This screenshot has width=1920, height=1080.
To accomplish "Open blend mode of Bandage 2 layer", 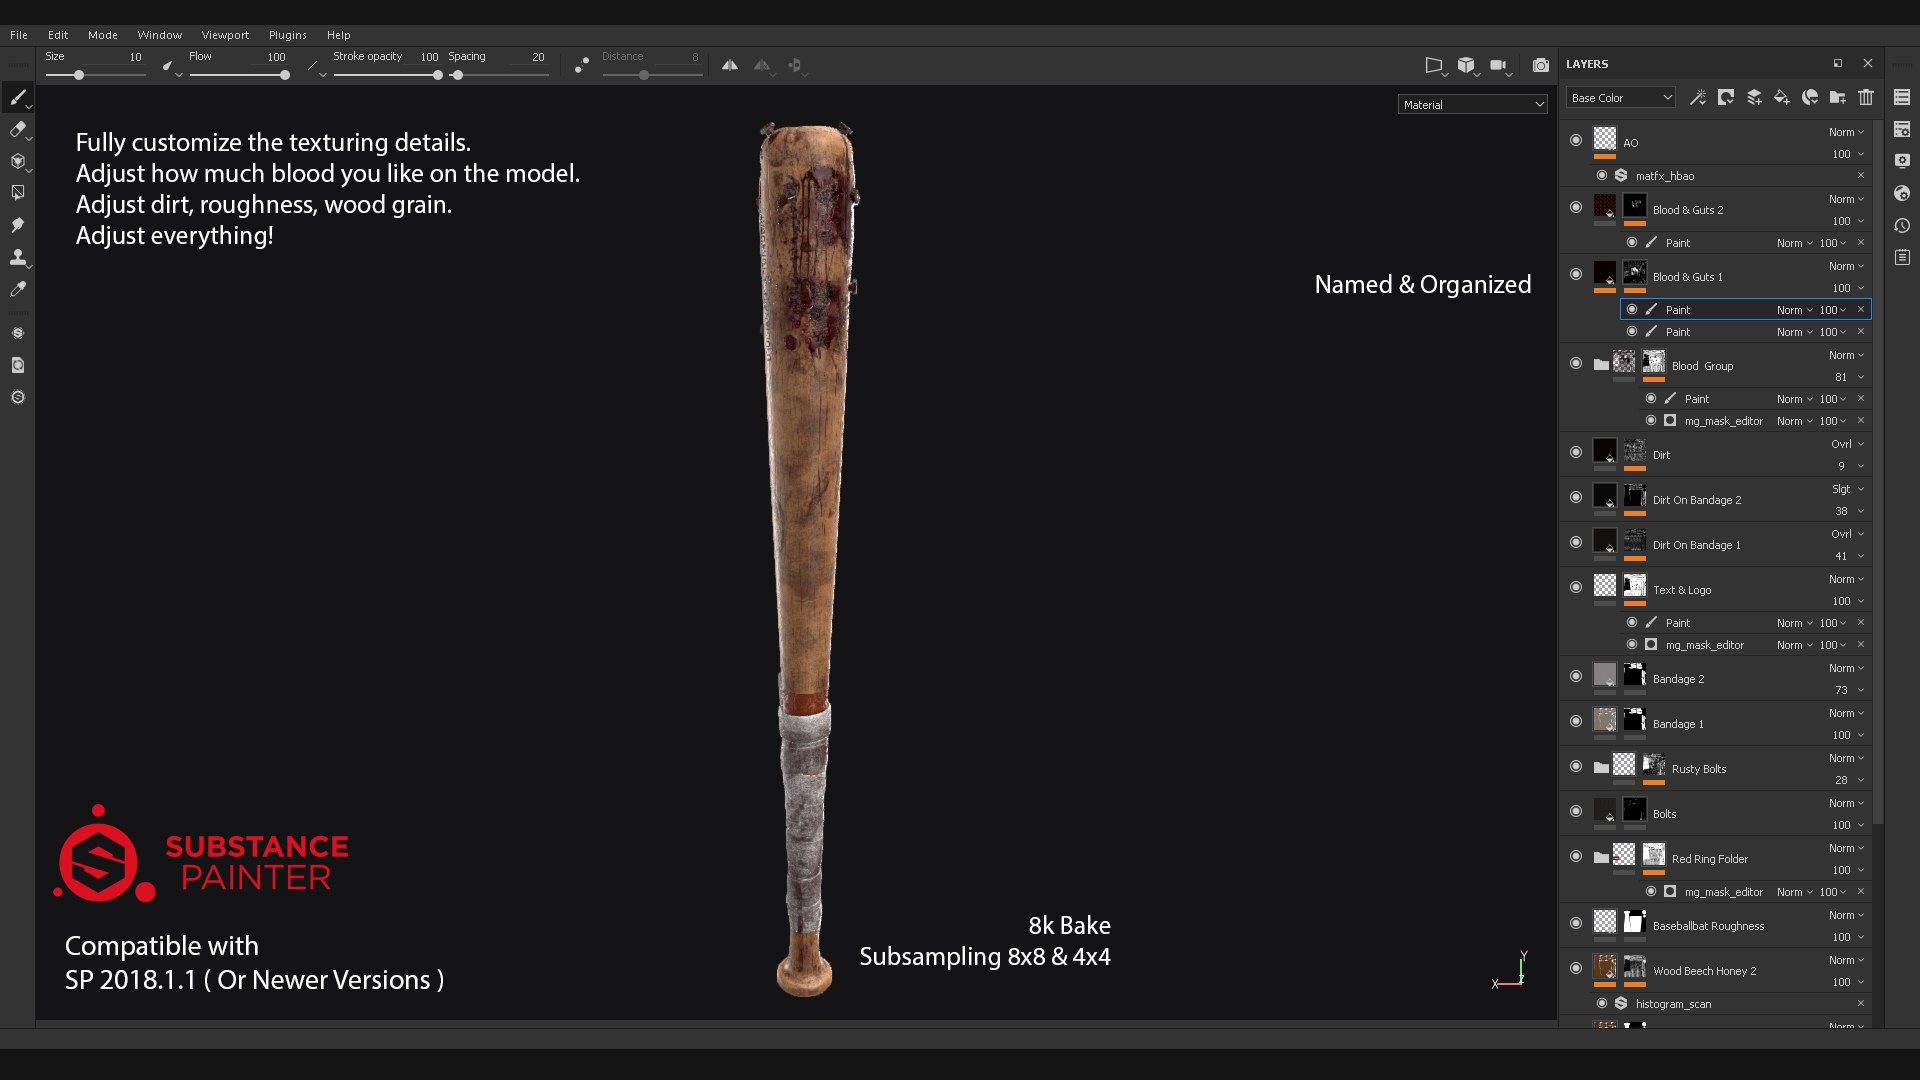I will (1847, 668).
